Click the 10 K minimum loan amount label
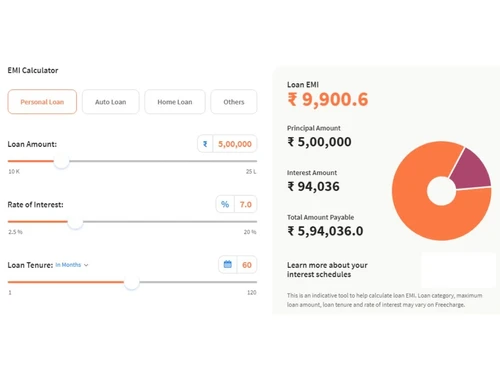 pos(14,171)
